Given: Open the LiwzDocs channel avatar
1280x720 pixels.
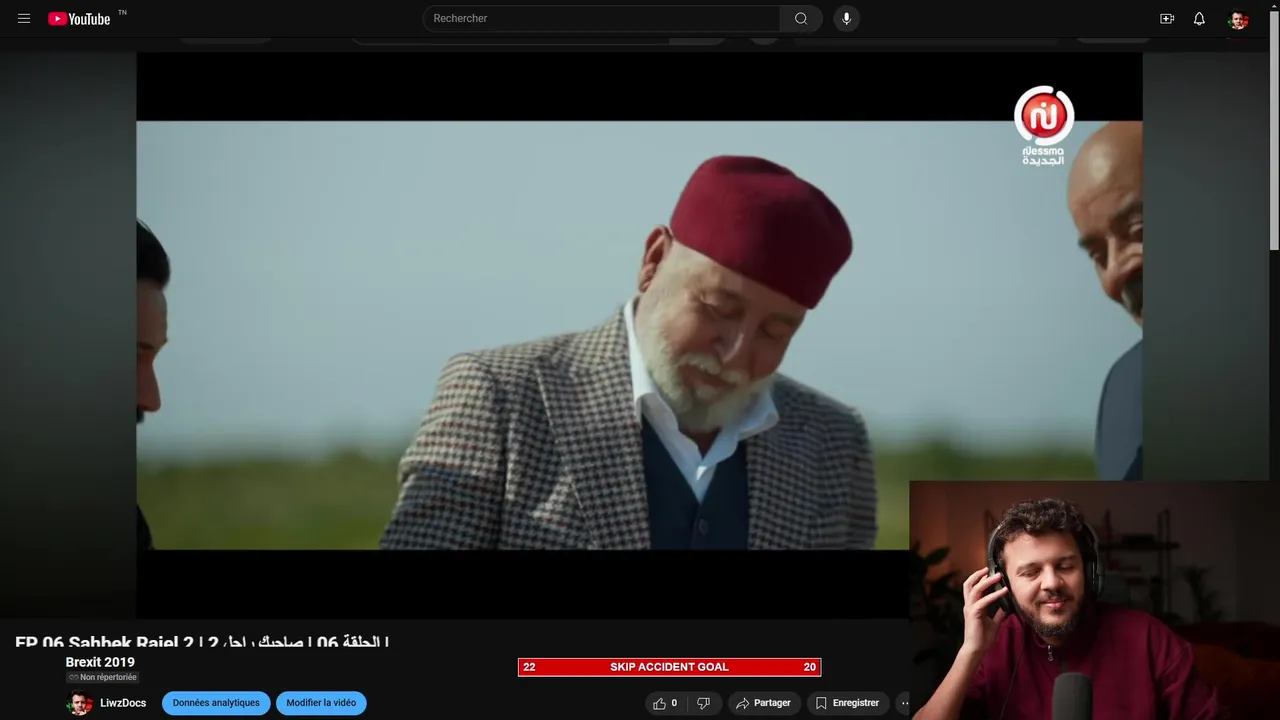Looking at the screenshot, I should click(x=79, y=703).
